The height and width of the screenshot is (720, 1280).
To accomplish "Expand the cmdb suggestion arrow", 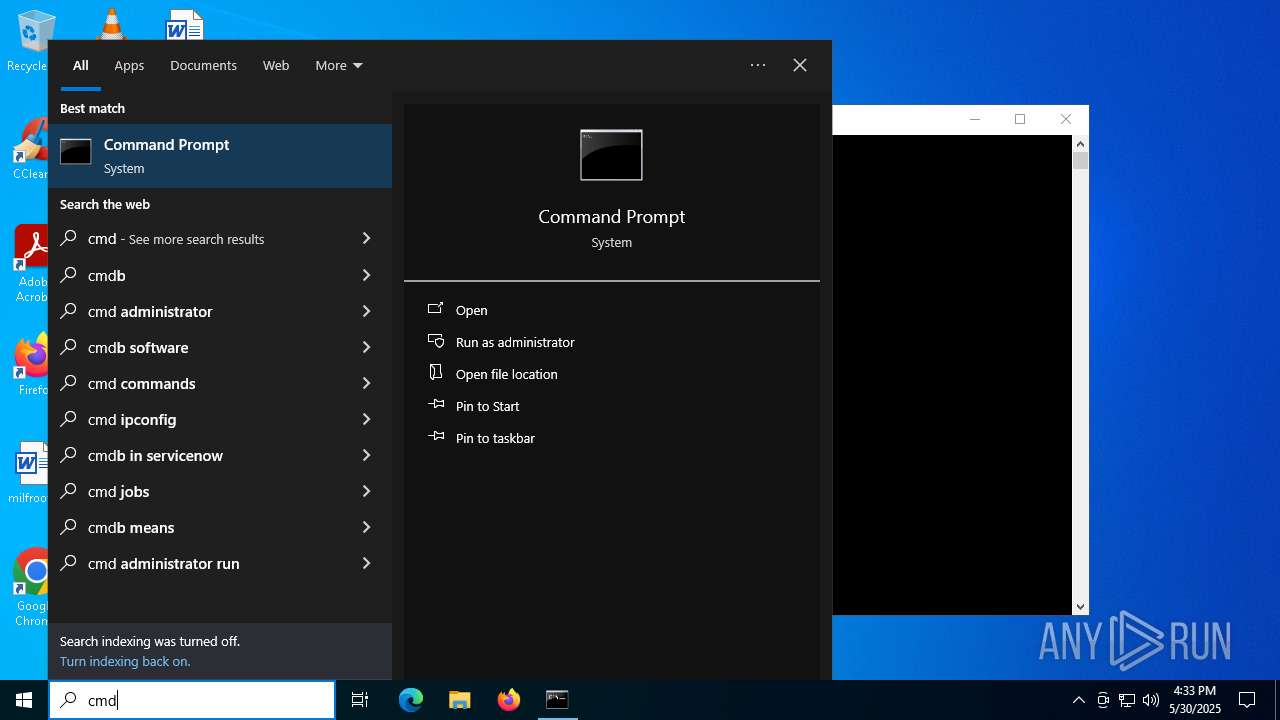I will click(x=366, y=275).
